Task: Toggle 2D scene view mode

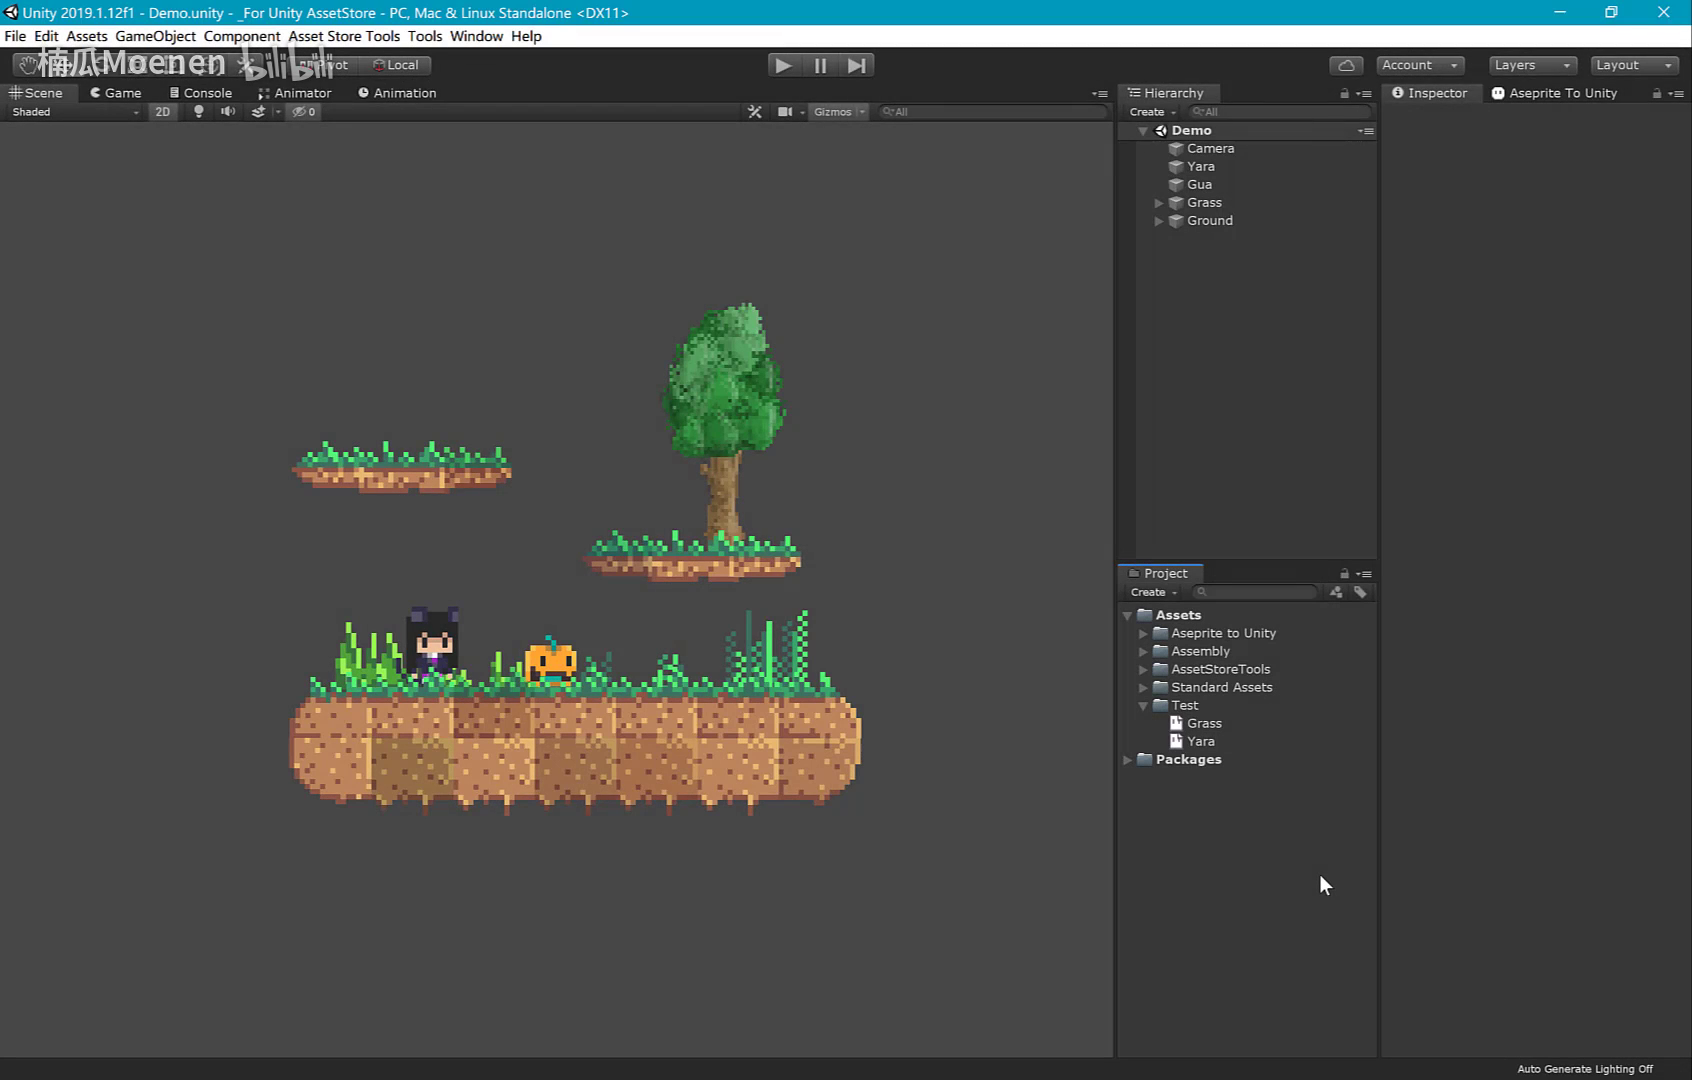Action: click(x=162, y=112)
